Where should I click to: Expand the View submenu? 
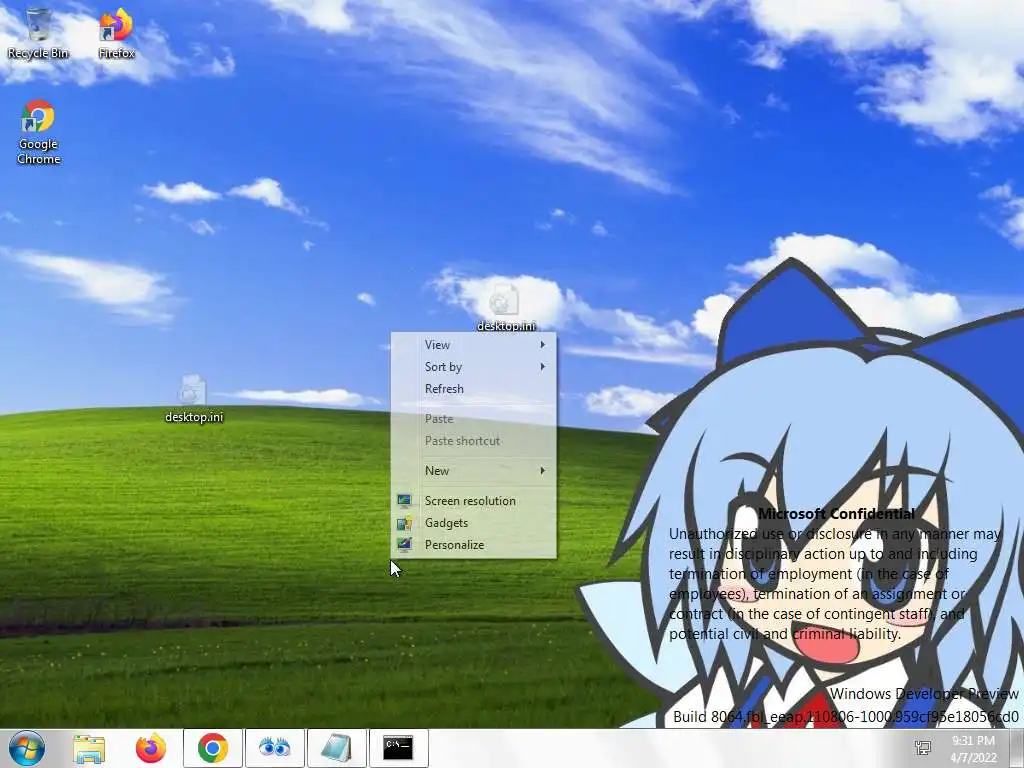473,345
